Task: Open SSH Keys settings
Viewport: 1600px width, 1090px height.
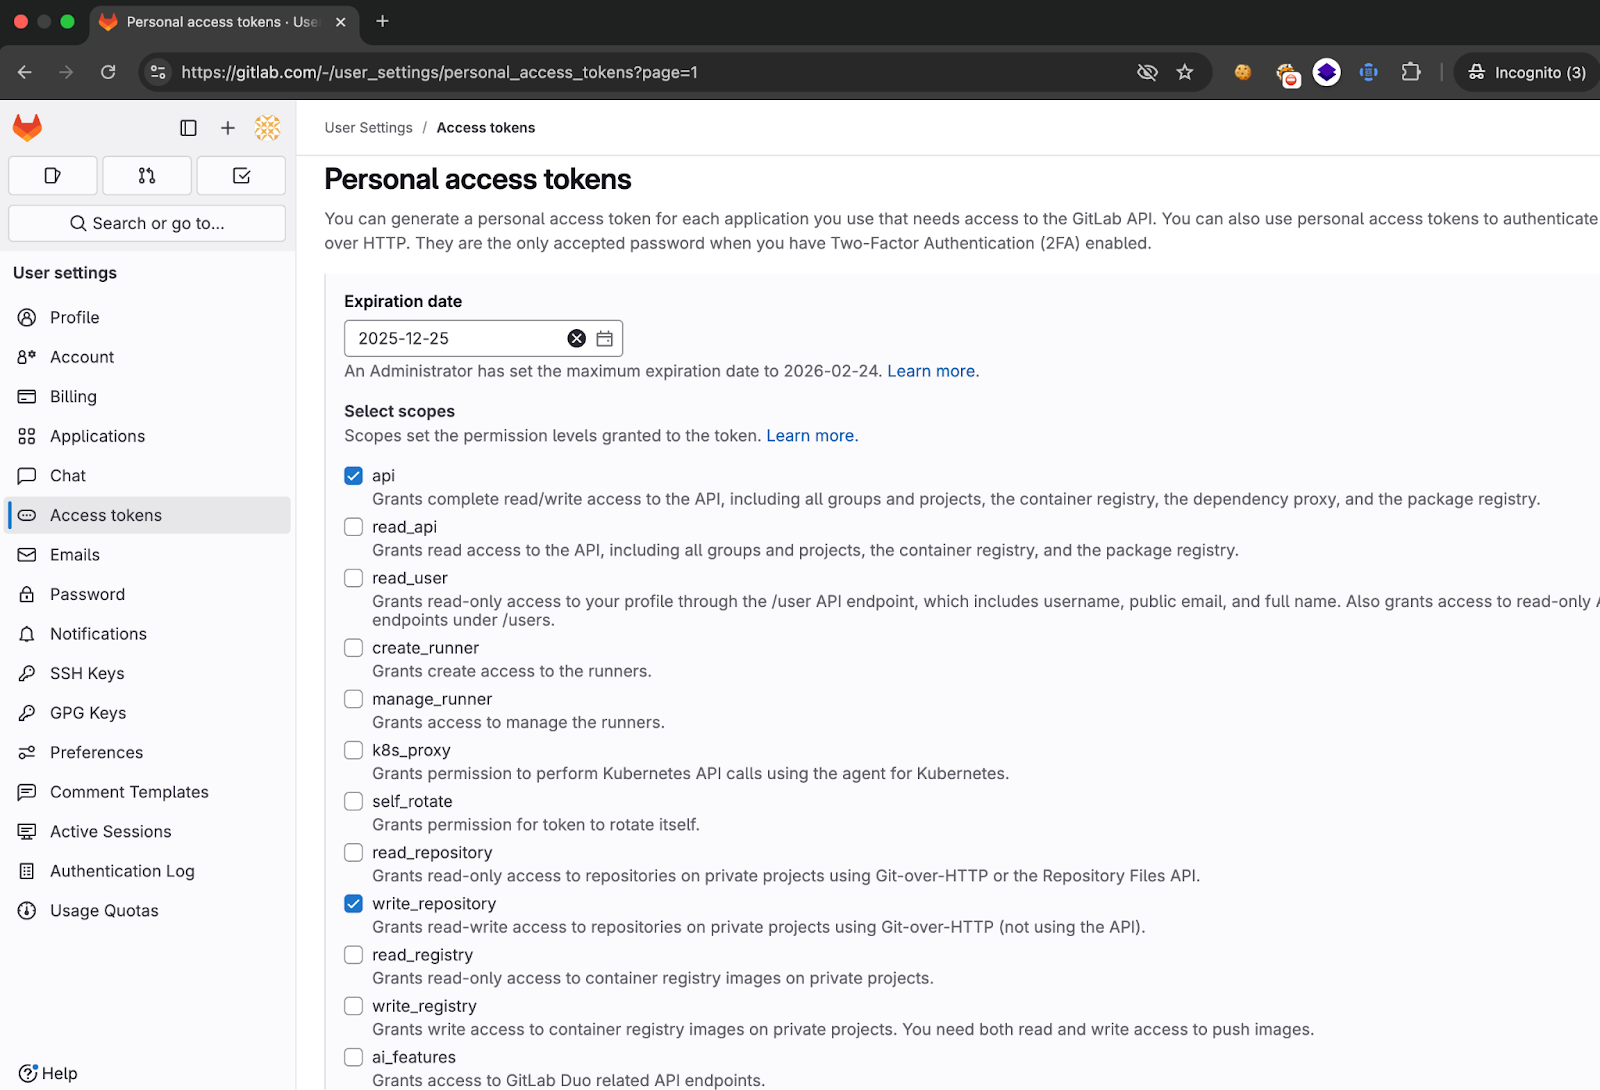Action: [148, 673]
